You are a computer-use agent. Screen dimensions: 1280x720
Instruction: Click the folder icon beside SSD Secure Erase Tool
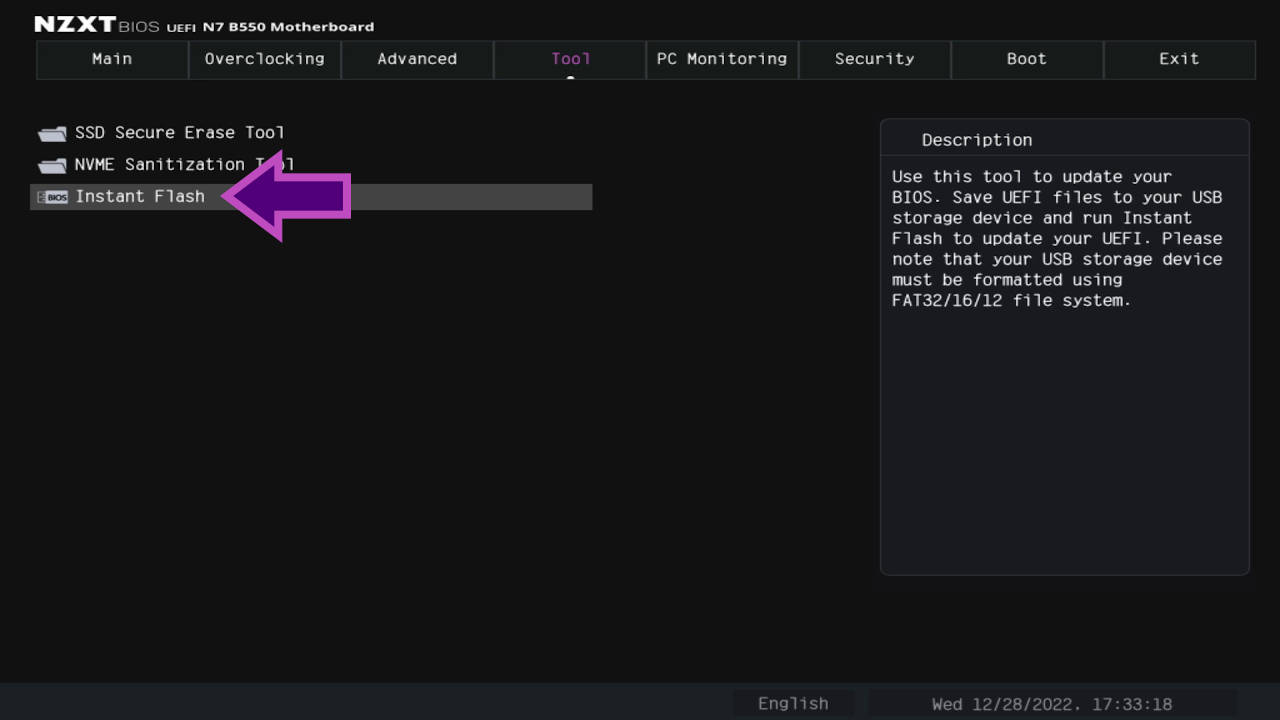click(x=51, y=132)
